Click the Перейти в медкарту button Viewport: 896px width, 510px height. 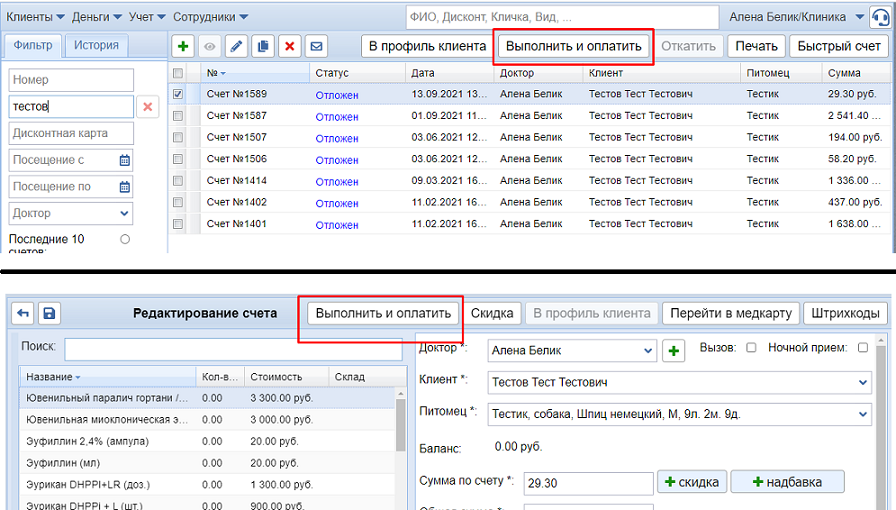coord(731,313)
